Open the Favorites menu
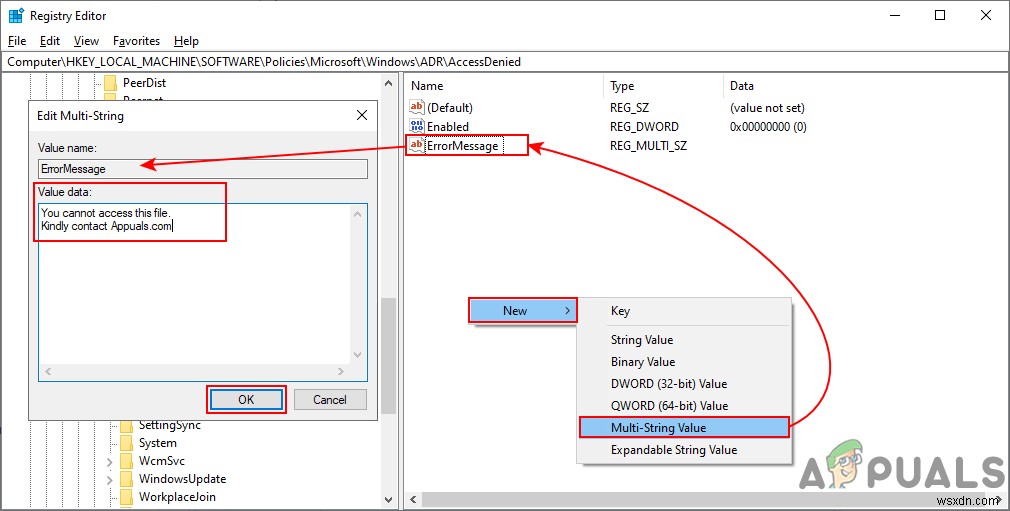The image size is (1010, 511). click(137, 41)
